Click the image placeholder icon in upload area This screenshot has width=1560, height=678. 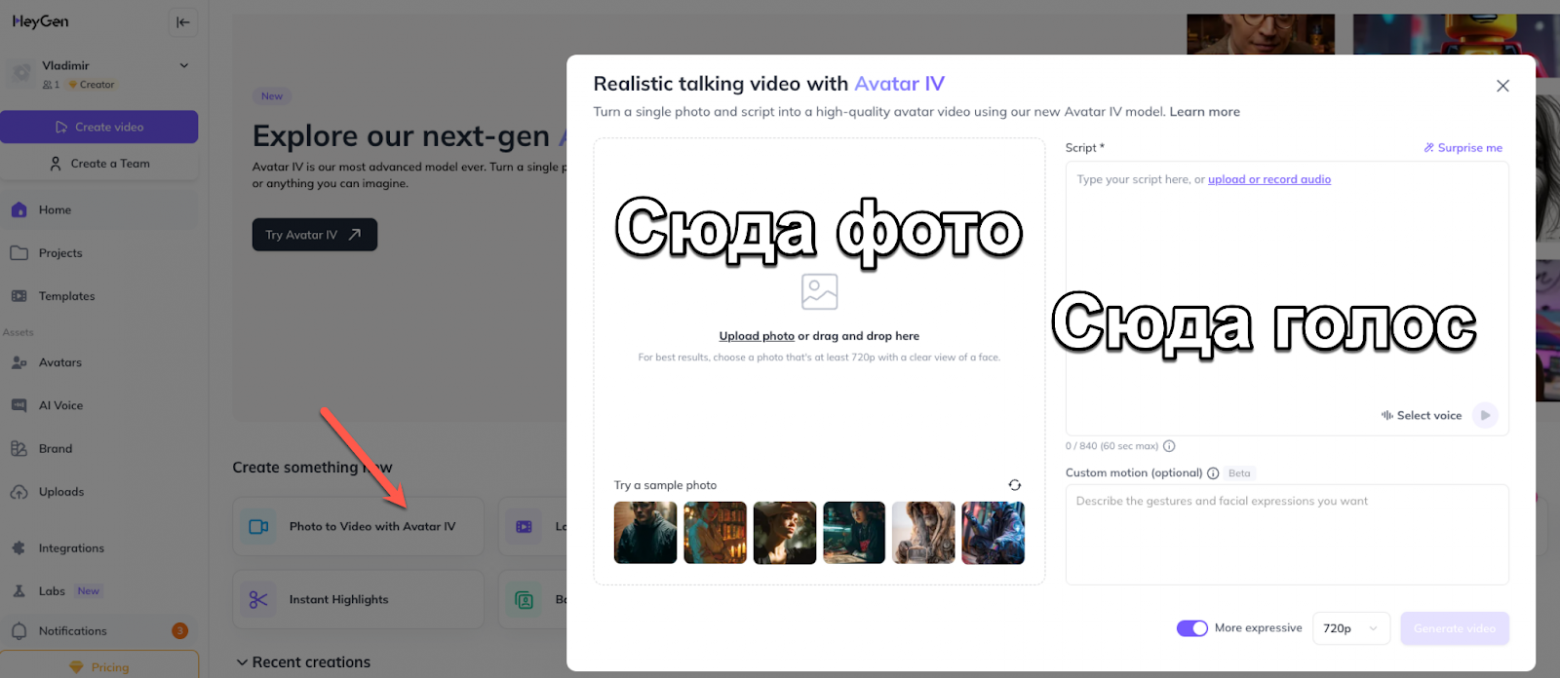819,292
